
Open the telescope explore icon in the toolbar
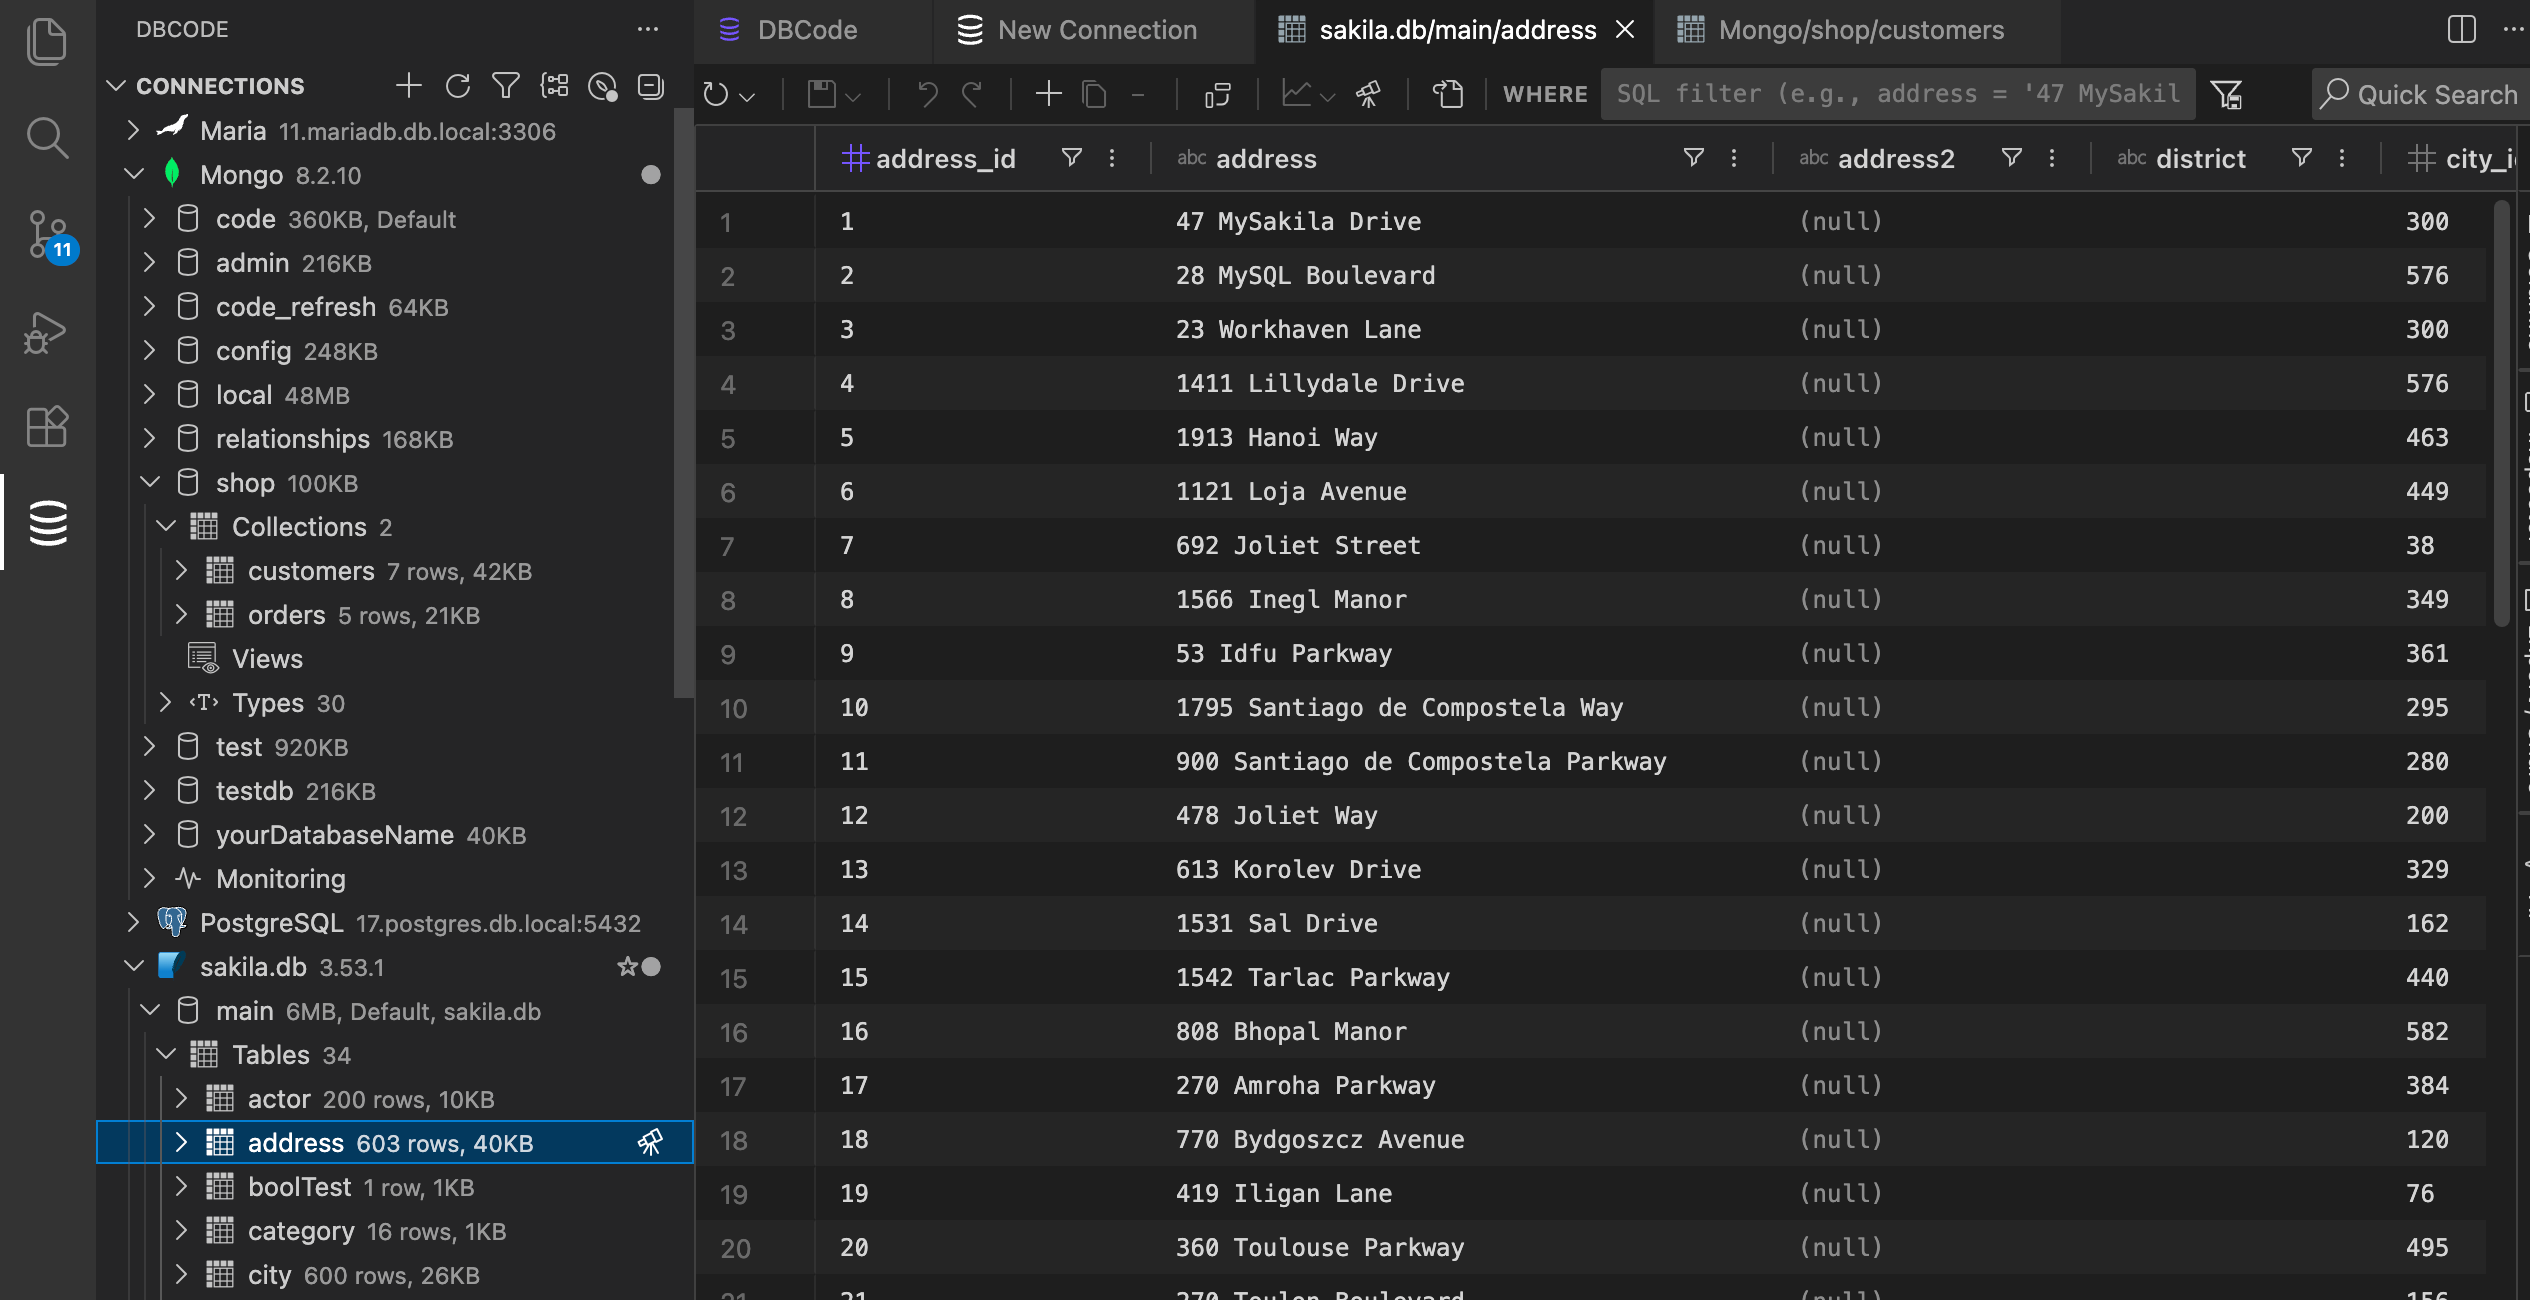coord(1368,95)
